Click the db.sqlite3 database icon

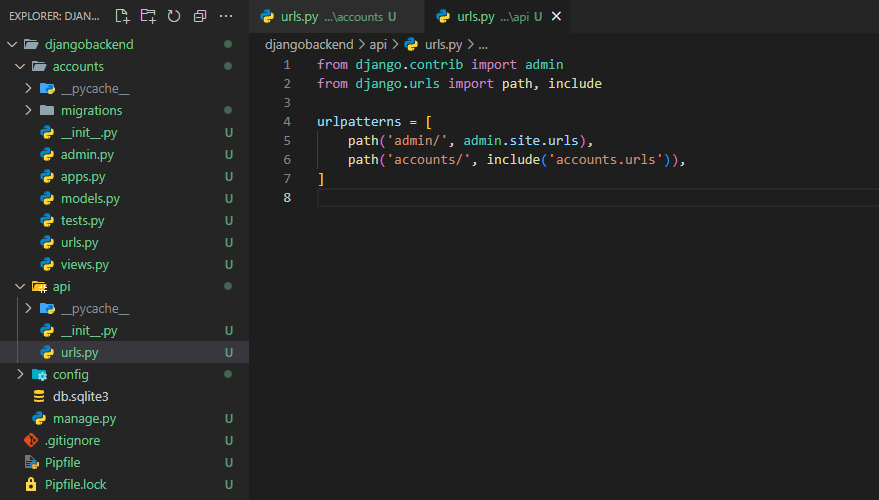39,396
